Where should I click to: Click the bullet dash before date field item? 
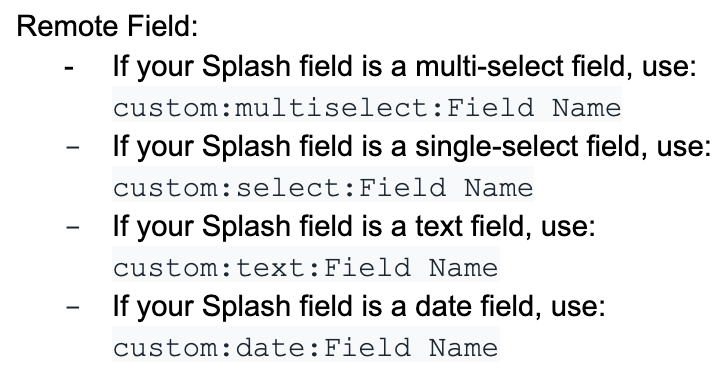73,308
